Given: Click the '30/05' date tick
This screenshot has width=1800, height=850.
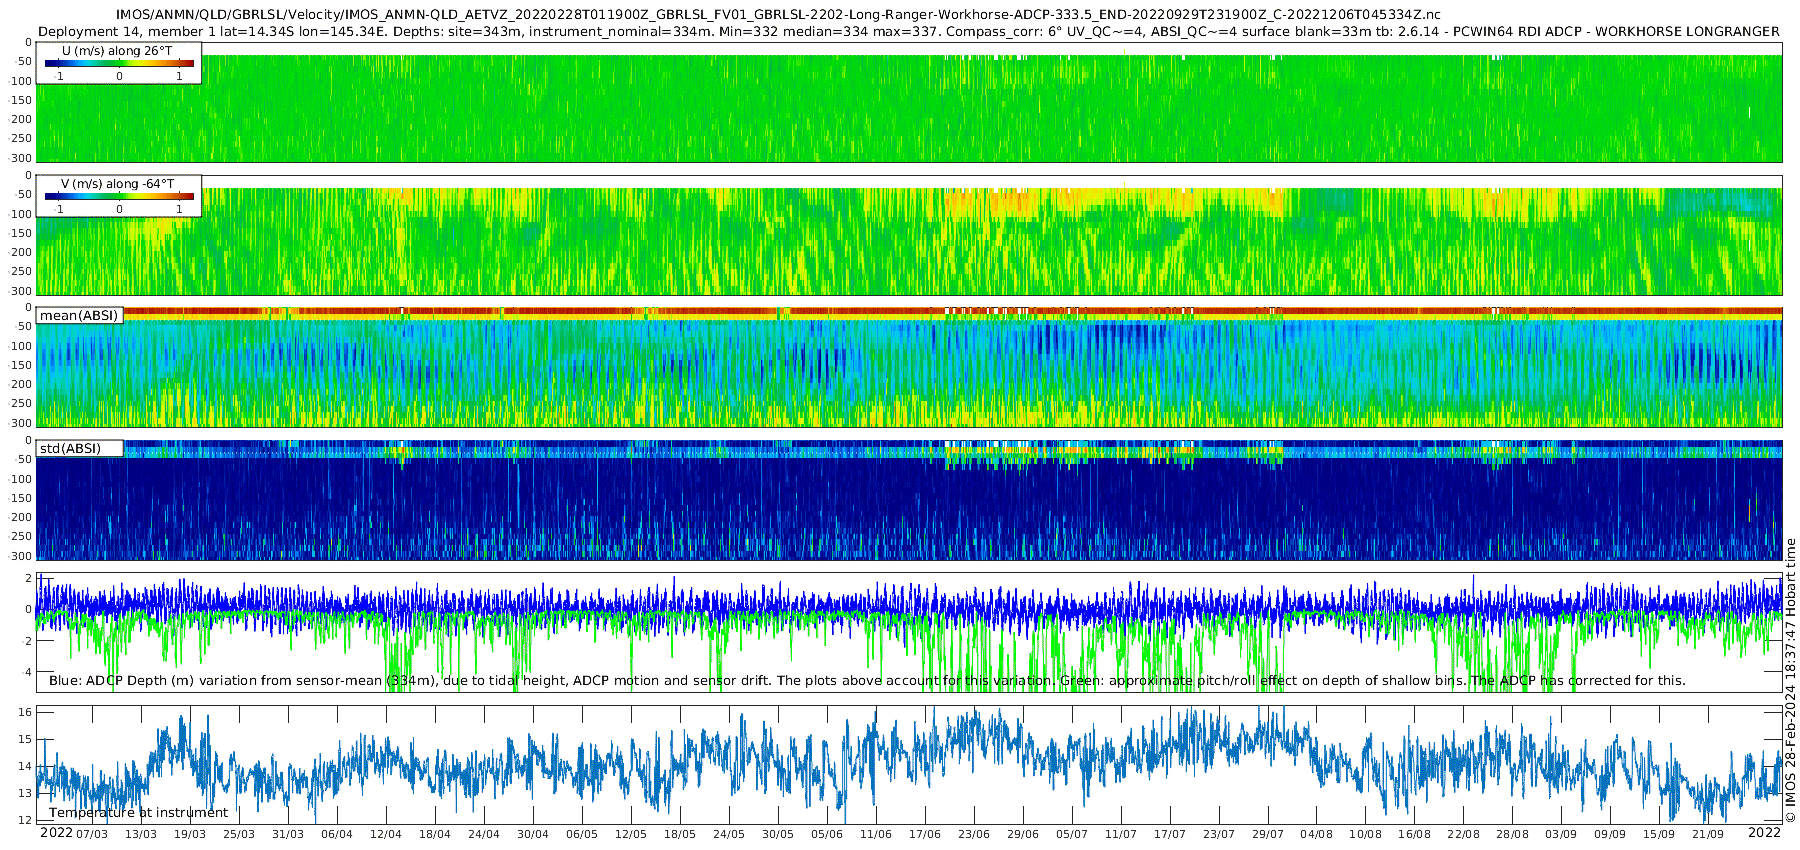Looking at the screenshot, I should tap(778, 835).
